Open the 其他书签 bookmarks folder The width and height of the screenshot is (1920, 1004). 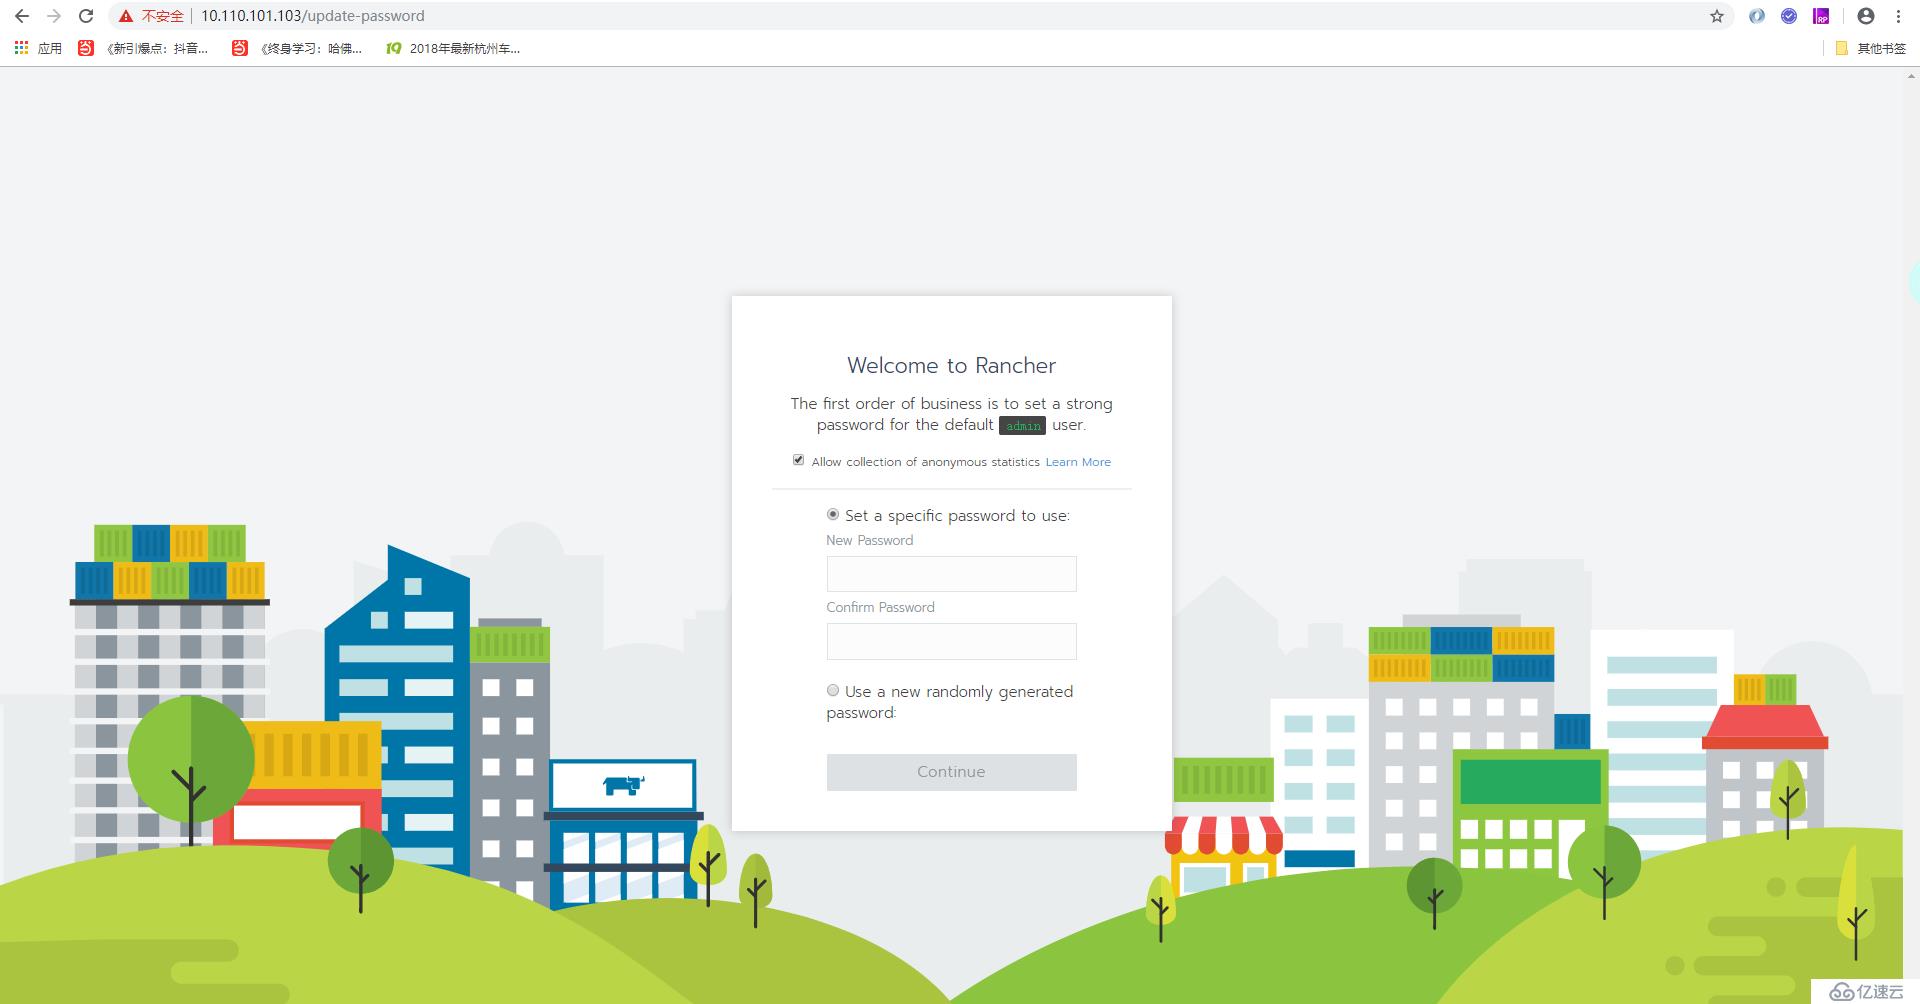1871,48
